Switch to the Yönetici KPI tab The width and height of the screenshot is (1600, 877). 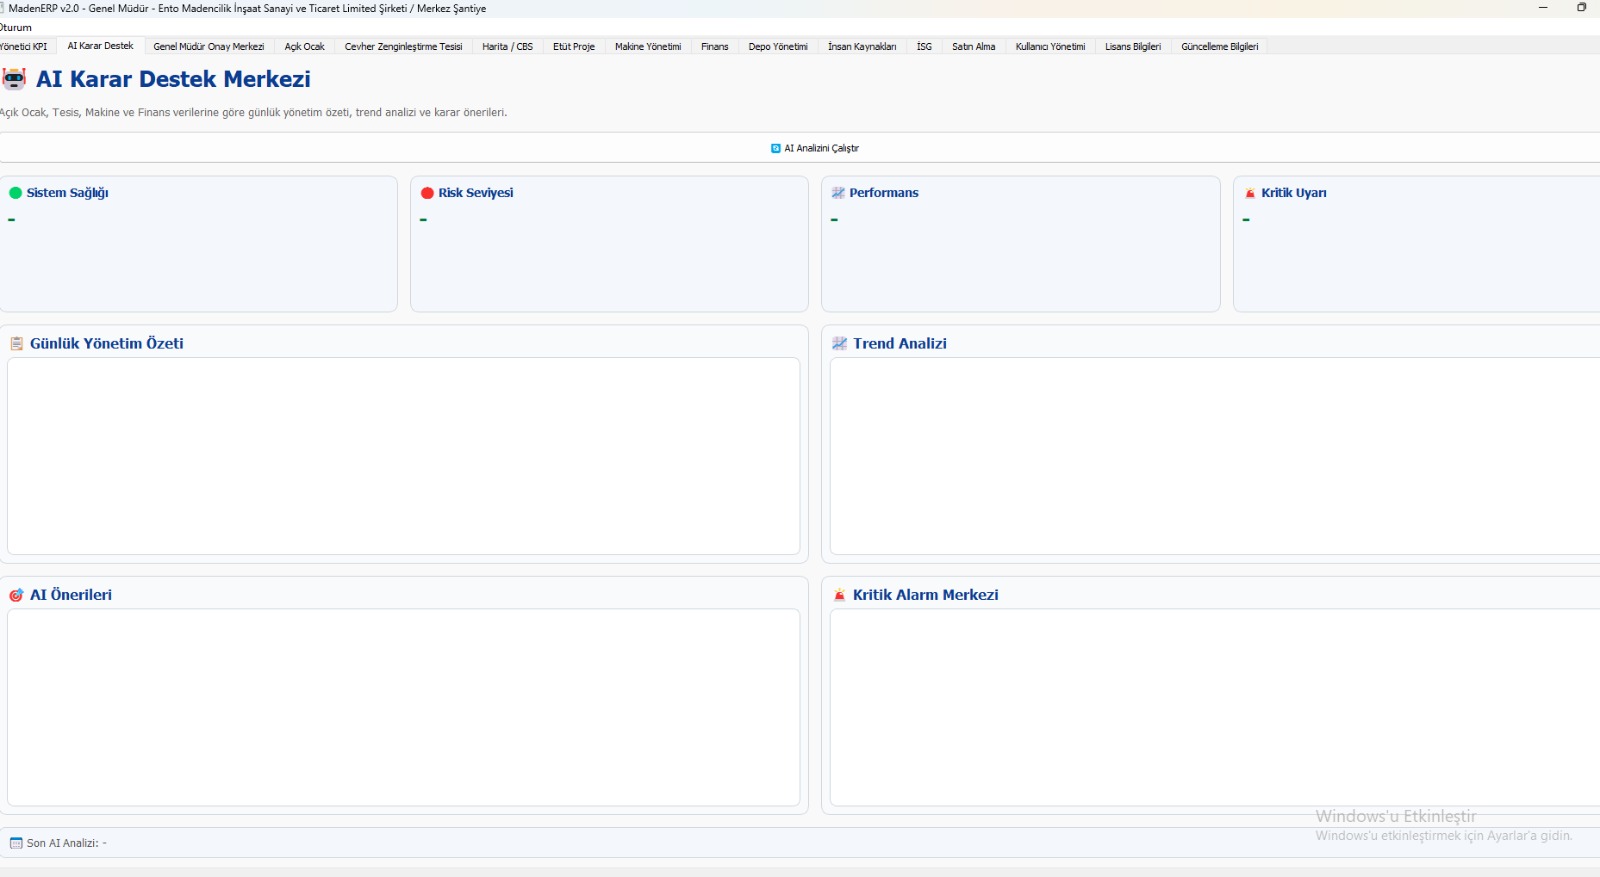[24, 47]
